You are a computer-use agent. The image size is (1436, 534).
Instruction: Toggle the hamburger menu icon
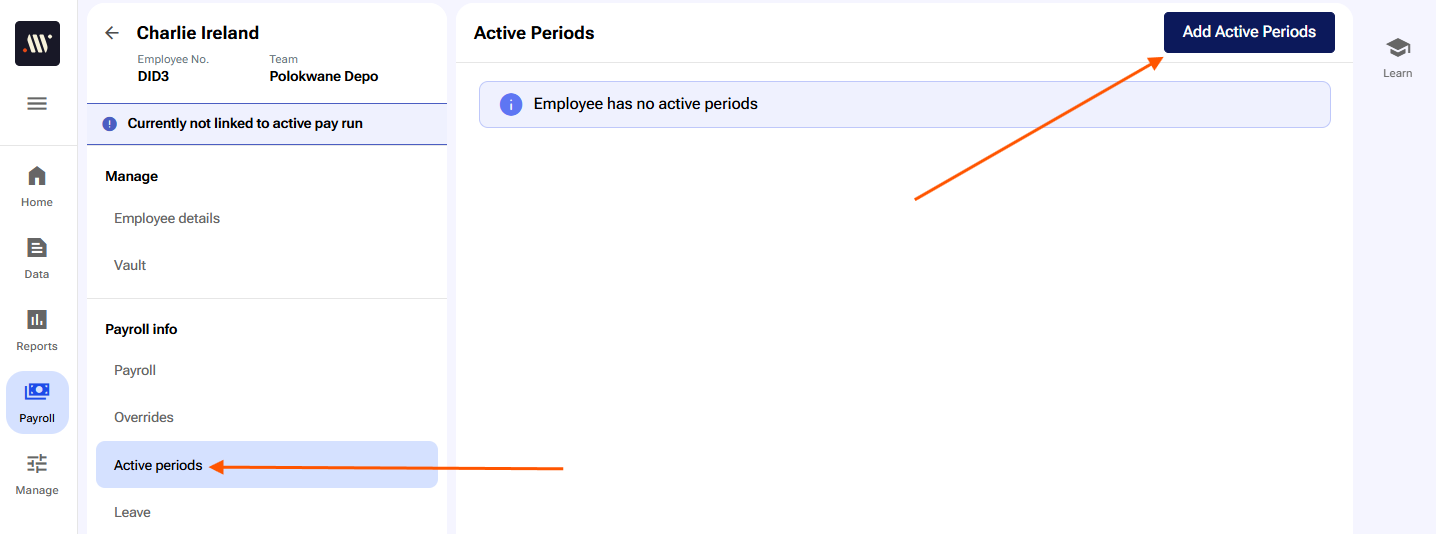(x=37, y=103)
